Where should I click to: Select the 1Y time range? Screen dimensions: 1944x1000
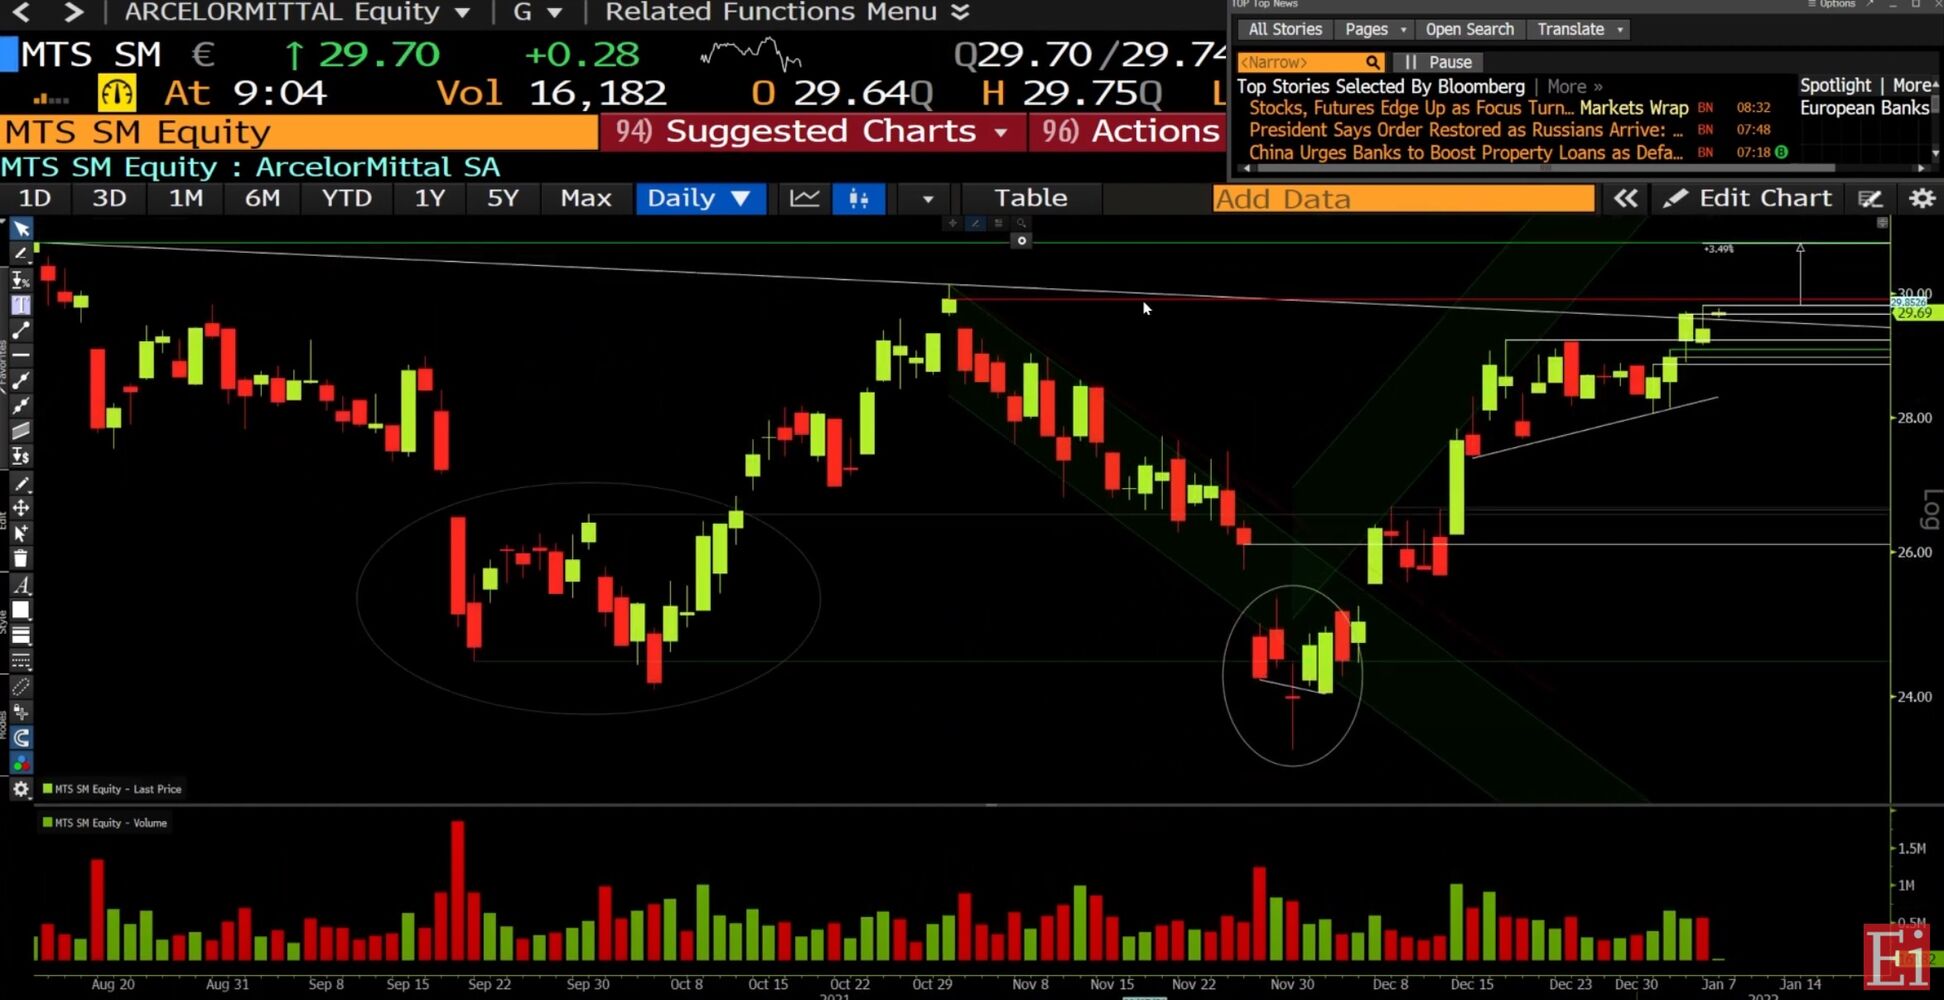point(430,198)
